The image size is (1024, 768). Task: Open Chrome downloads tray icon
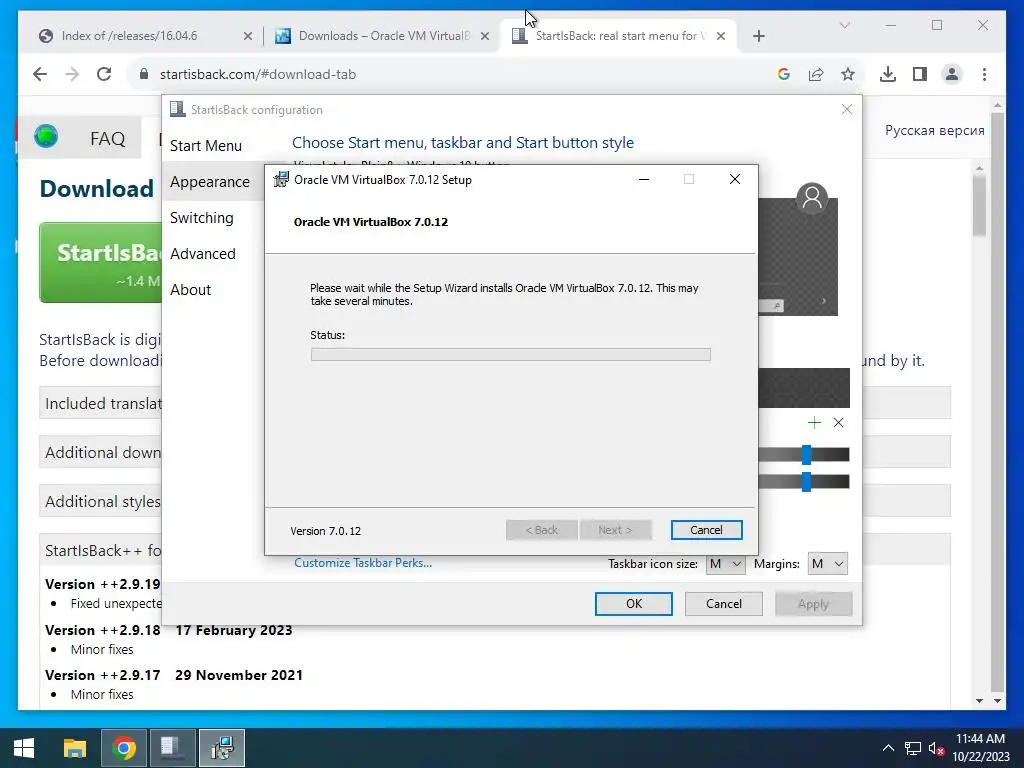(x=888, y=74)
